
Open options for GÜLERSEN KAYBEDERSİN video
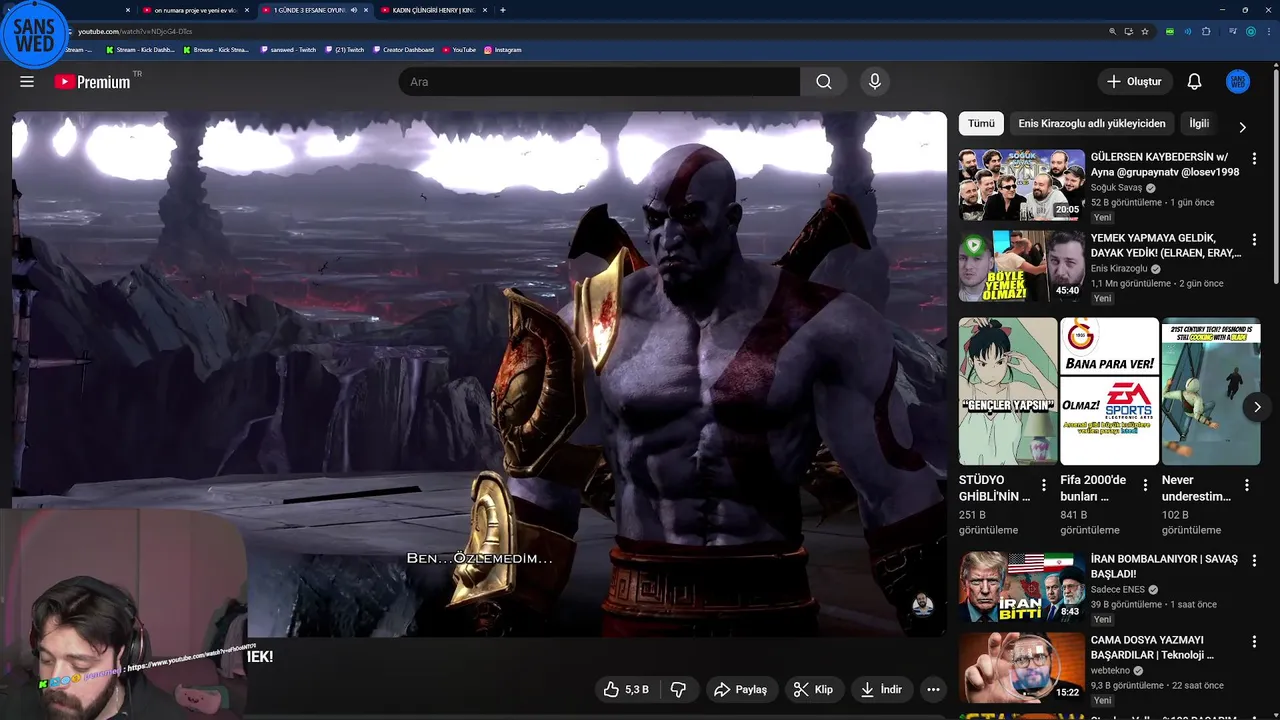tap(1254, 159)
